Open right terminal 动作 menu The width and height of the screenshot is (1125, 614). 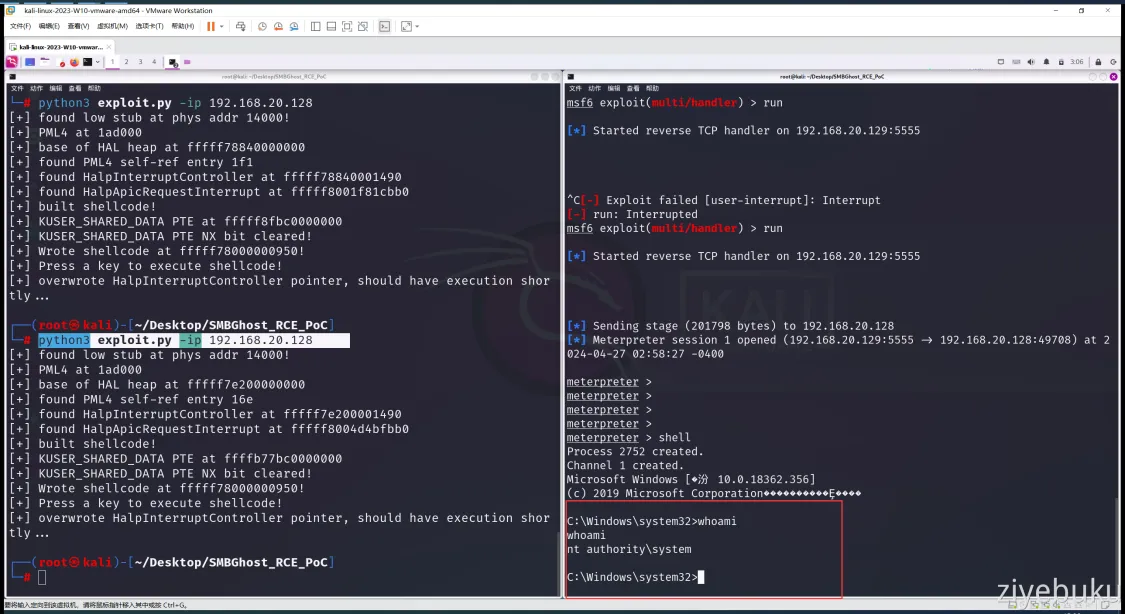click(595, 88)
